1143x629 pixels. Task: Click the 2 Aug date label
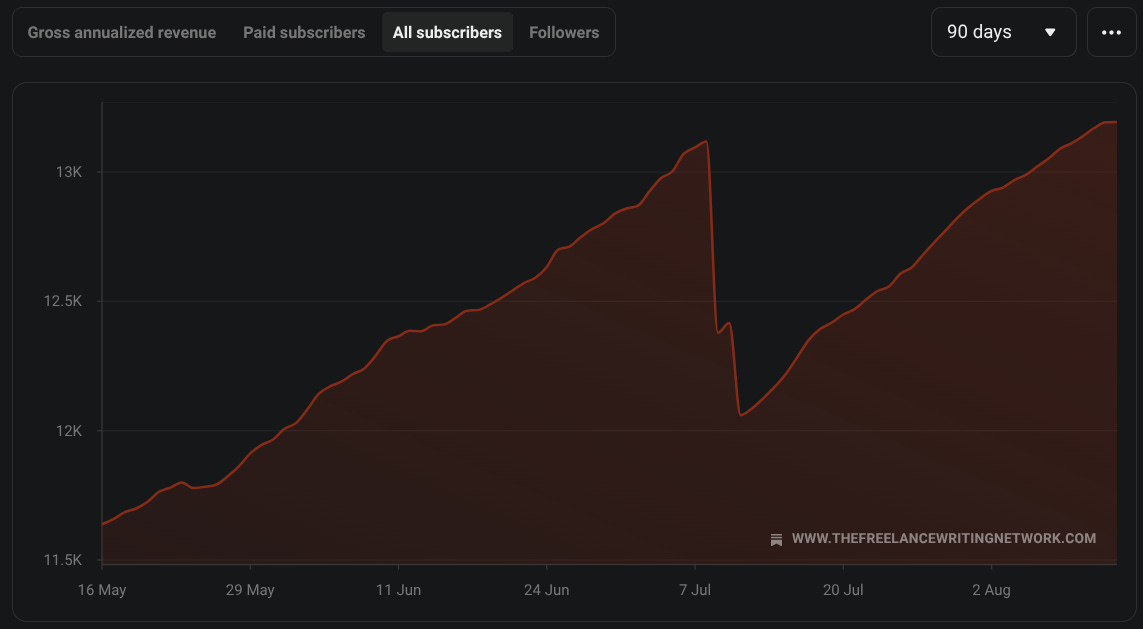(x=991, y=590)
